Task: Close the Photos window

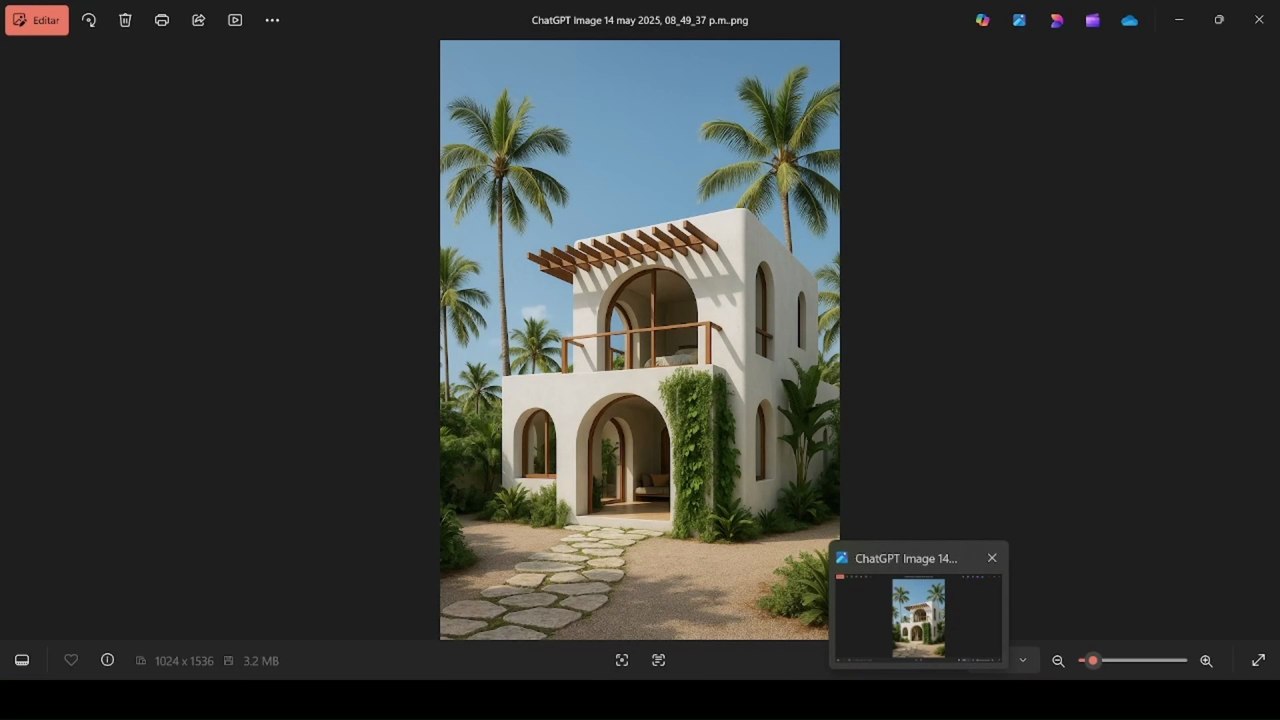Action: [x=1259, y=20]
